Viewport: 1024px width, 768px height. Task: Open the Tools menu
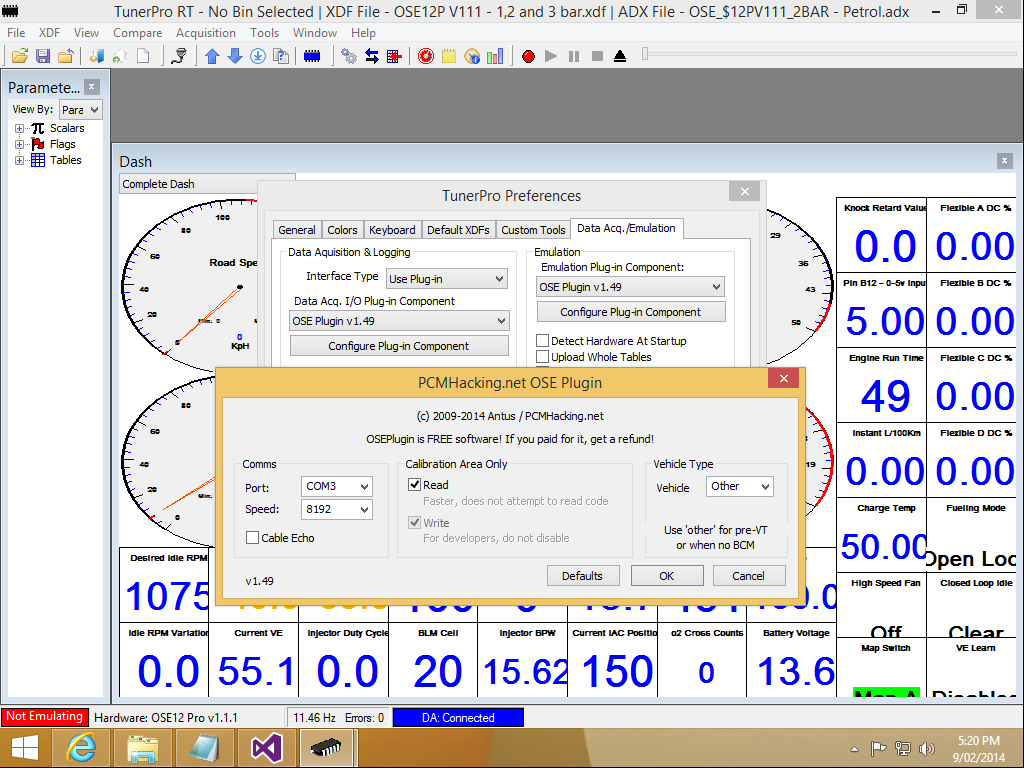pos(264,33)
